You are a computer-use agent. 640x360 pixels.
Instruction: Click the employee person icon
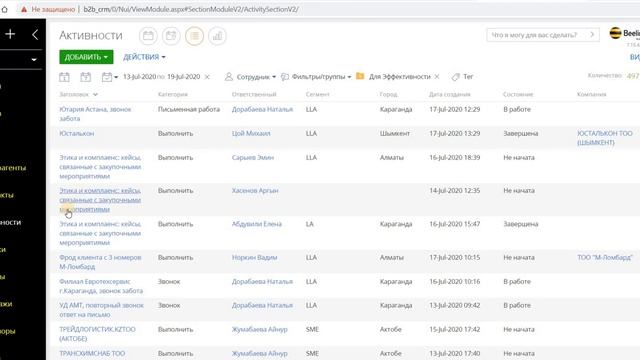pyautogui.click(x=229, y=77)
